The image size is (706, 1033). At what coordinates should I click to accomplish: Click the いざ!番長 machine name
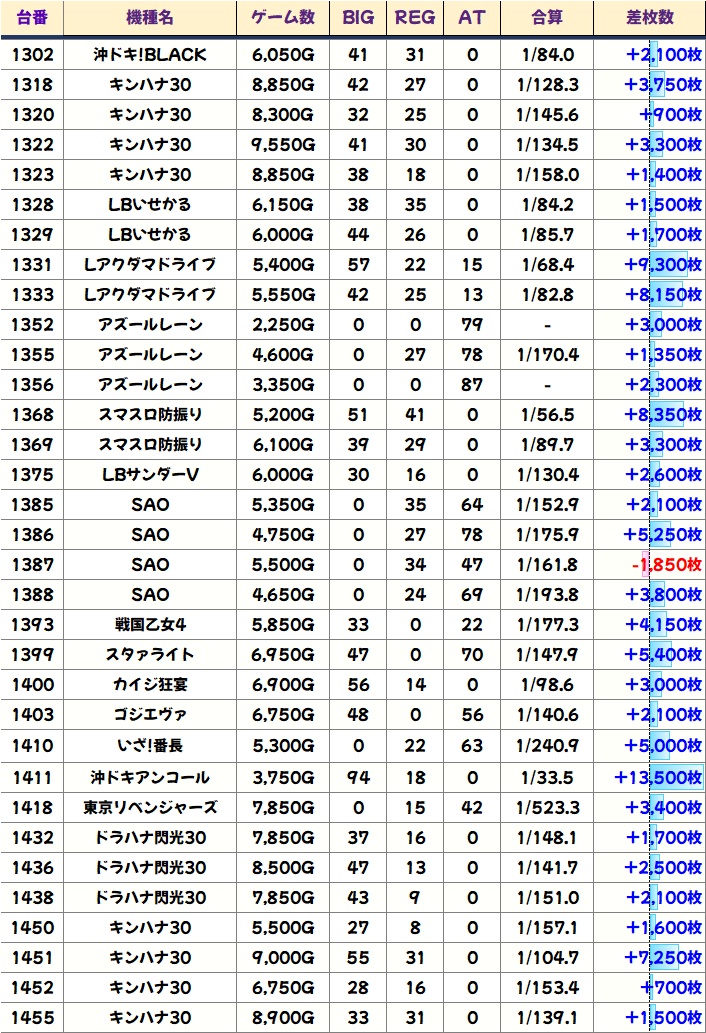point(149,745)
